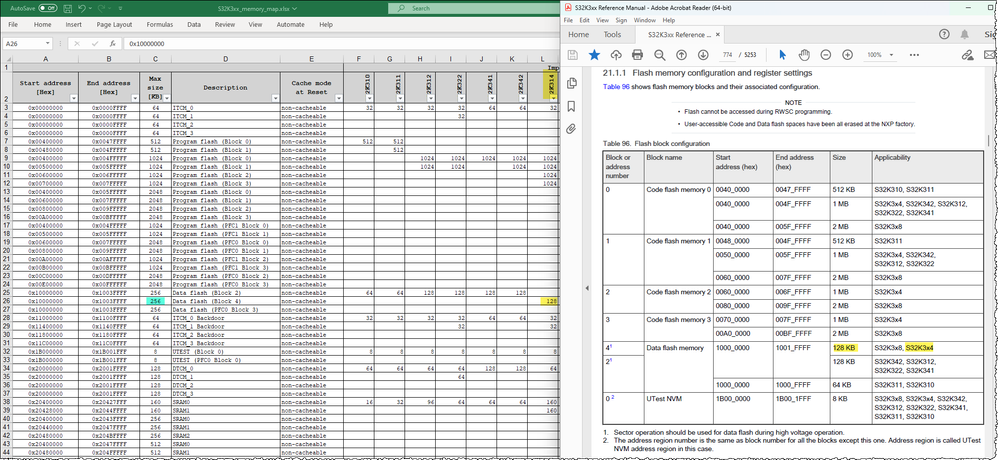
Task: Toggle the AutoSave switch in Excel
Action: [47, 8]
